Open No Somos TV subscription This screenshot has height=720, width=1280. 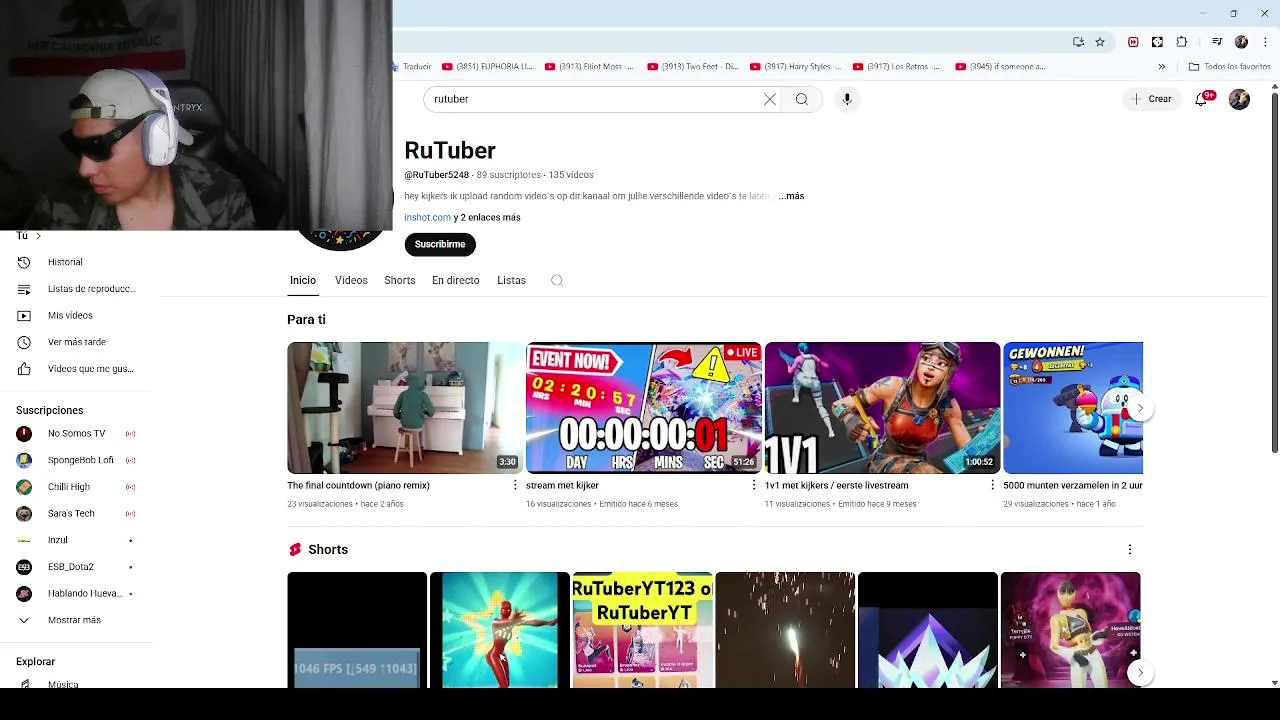tap(76, 433)
